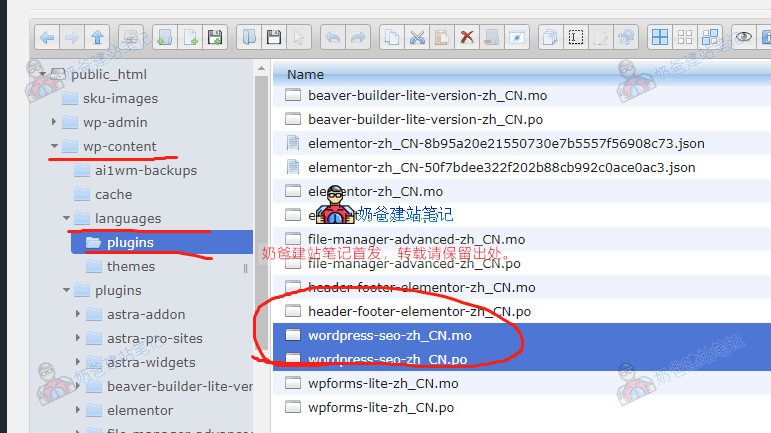Open the themes folder in tree

tap(130, 267)
